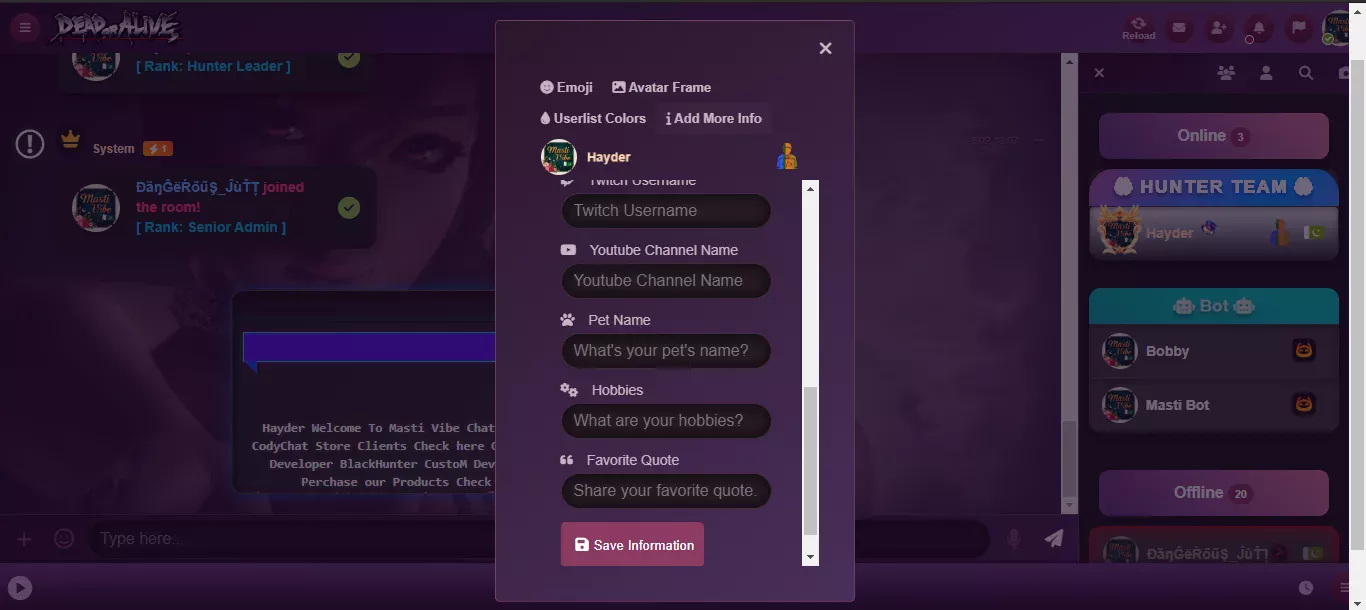
Task: Click the dialog scrollbar down arrow
Action: tap(810, 558)
